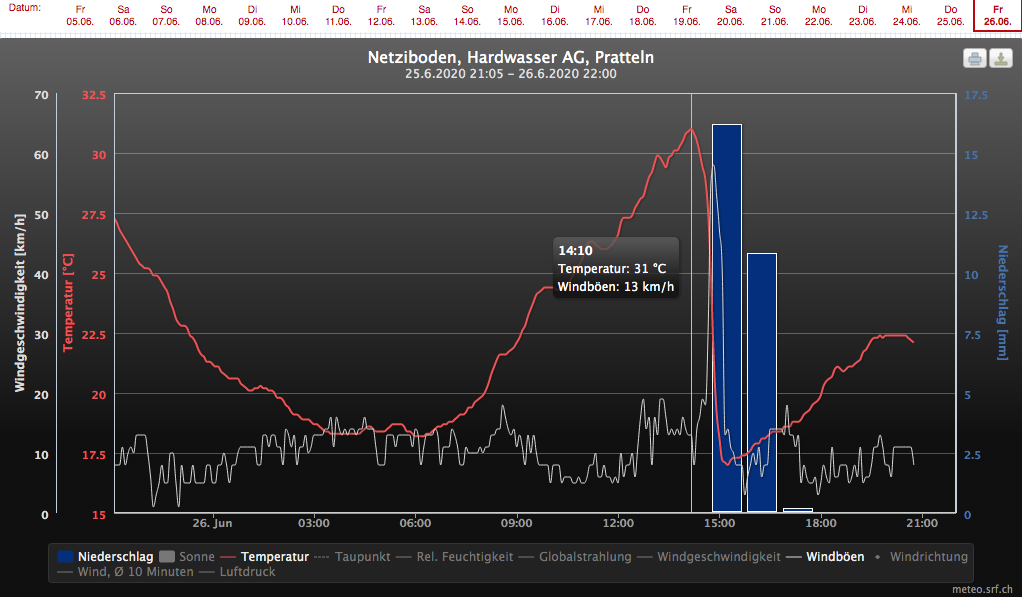Viewport: 1022px width, 597px height.
Task: Enable the Globalstrahlung series
Action: pyautogui.click(x=575, y=557)
